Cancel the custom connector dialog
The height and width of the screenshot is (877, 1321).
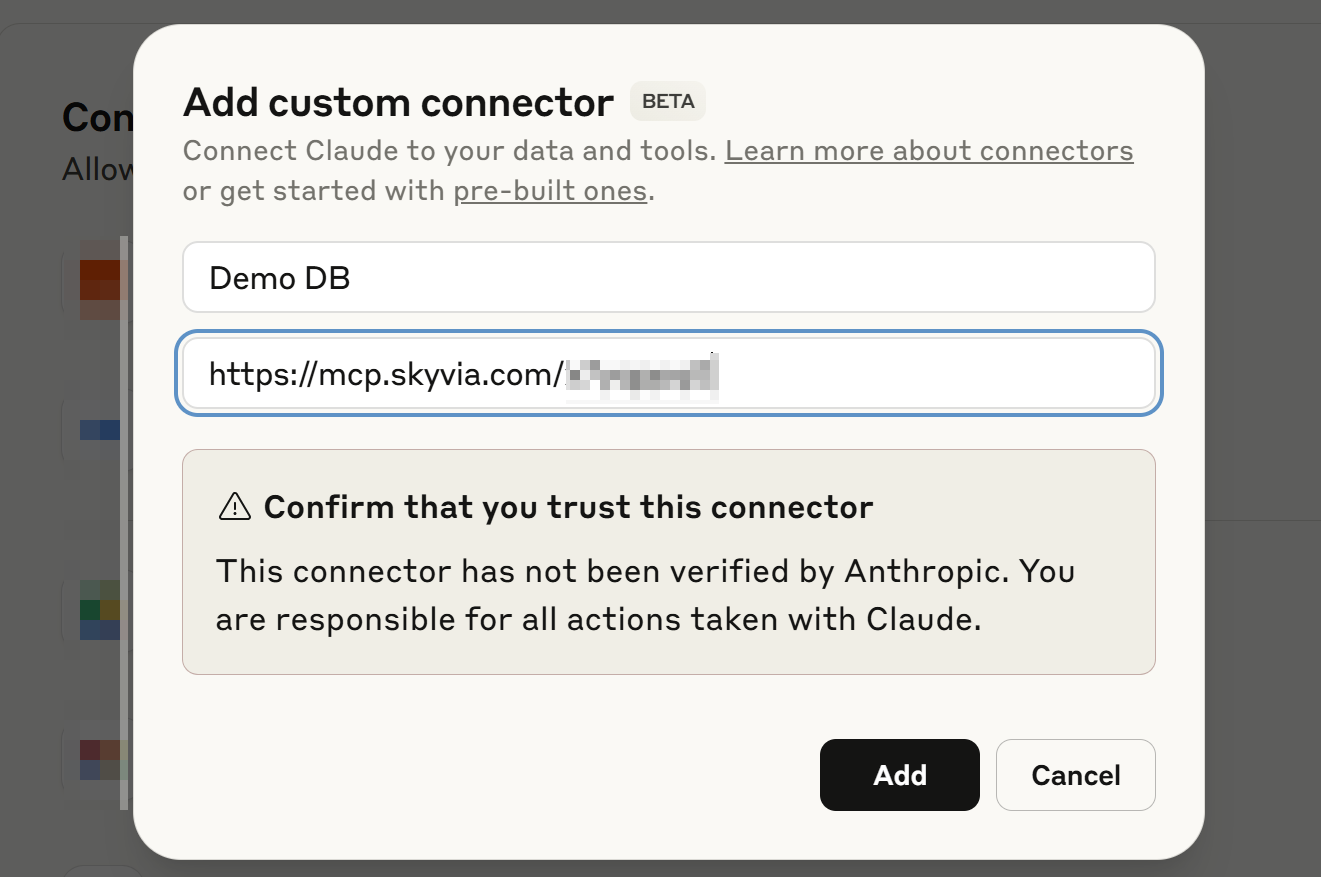click(1076, 775)
